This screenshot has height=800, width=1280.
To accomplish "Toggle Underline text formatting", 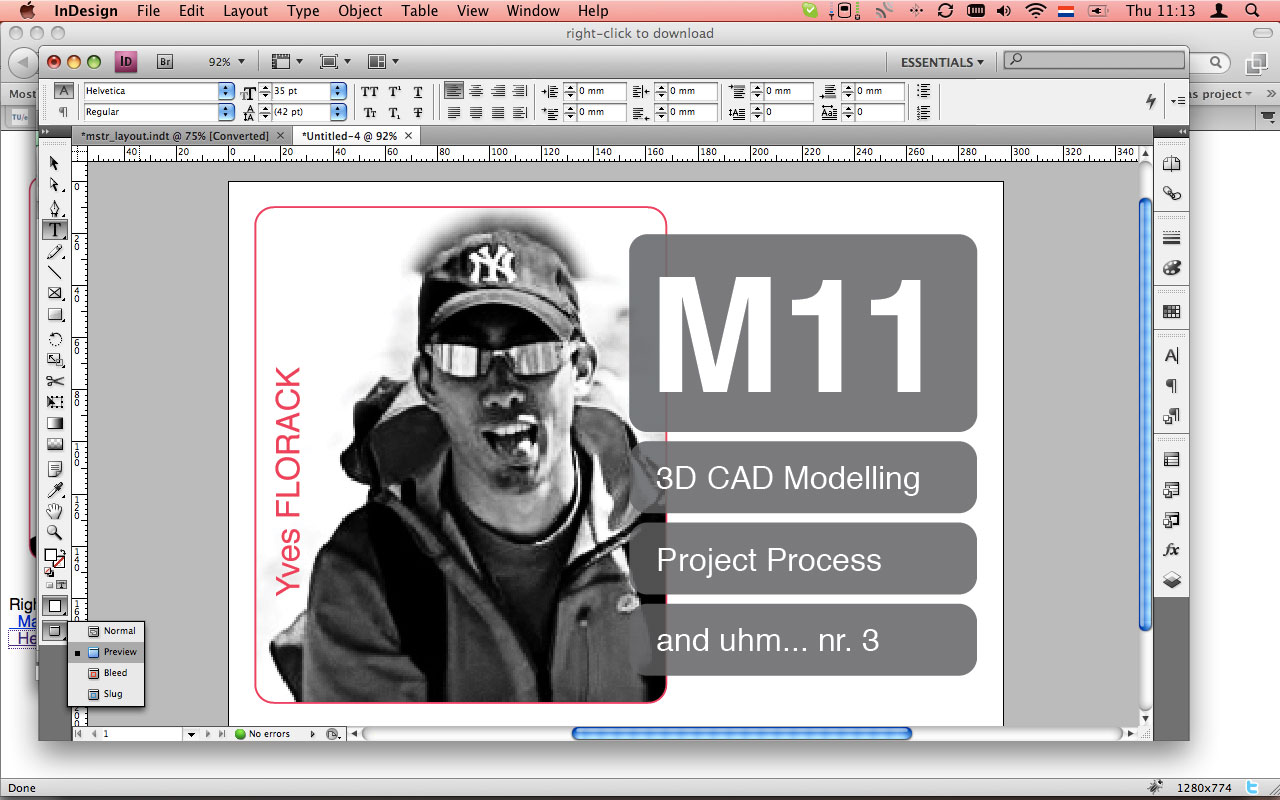I will (x=418, y=91).
